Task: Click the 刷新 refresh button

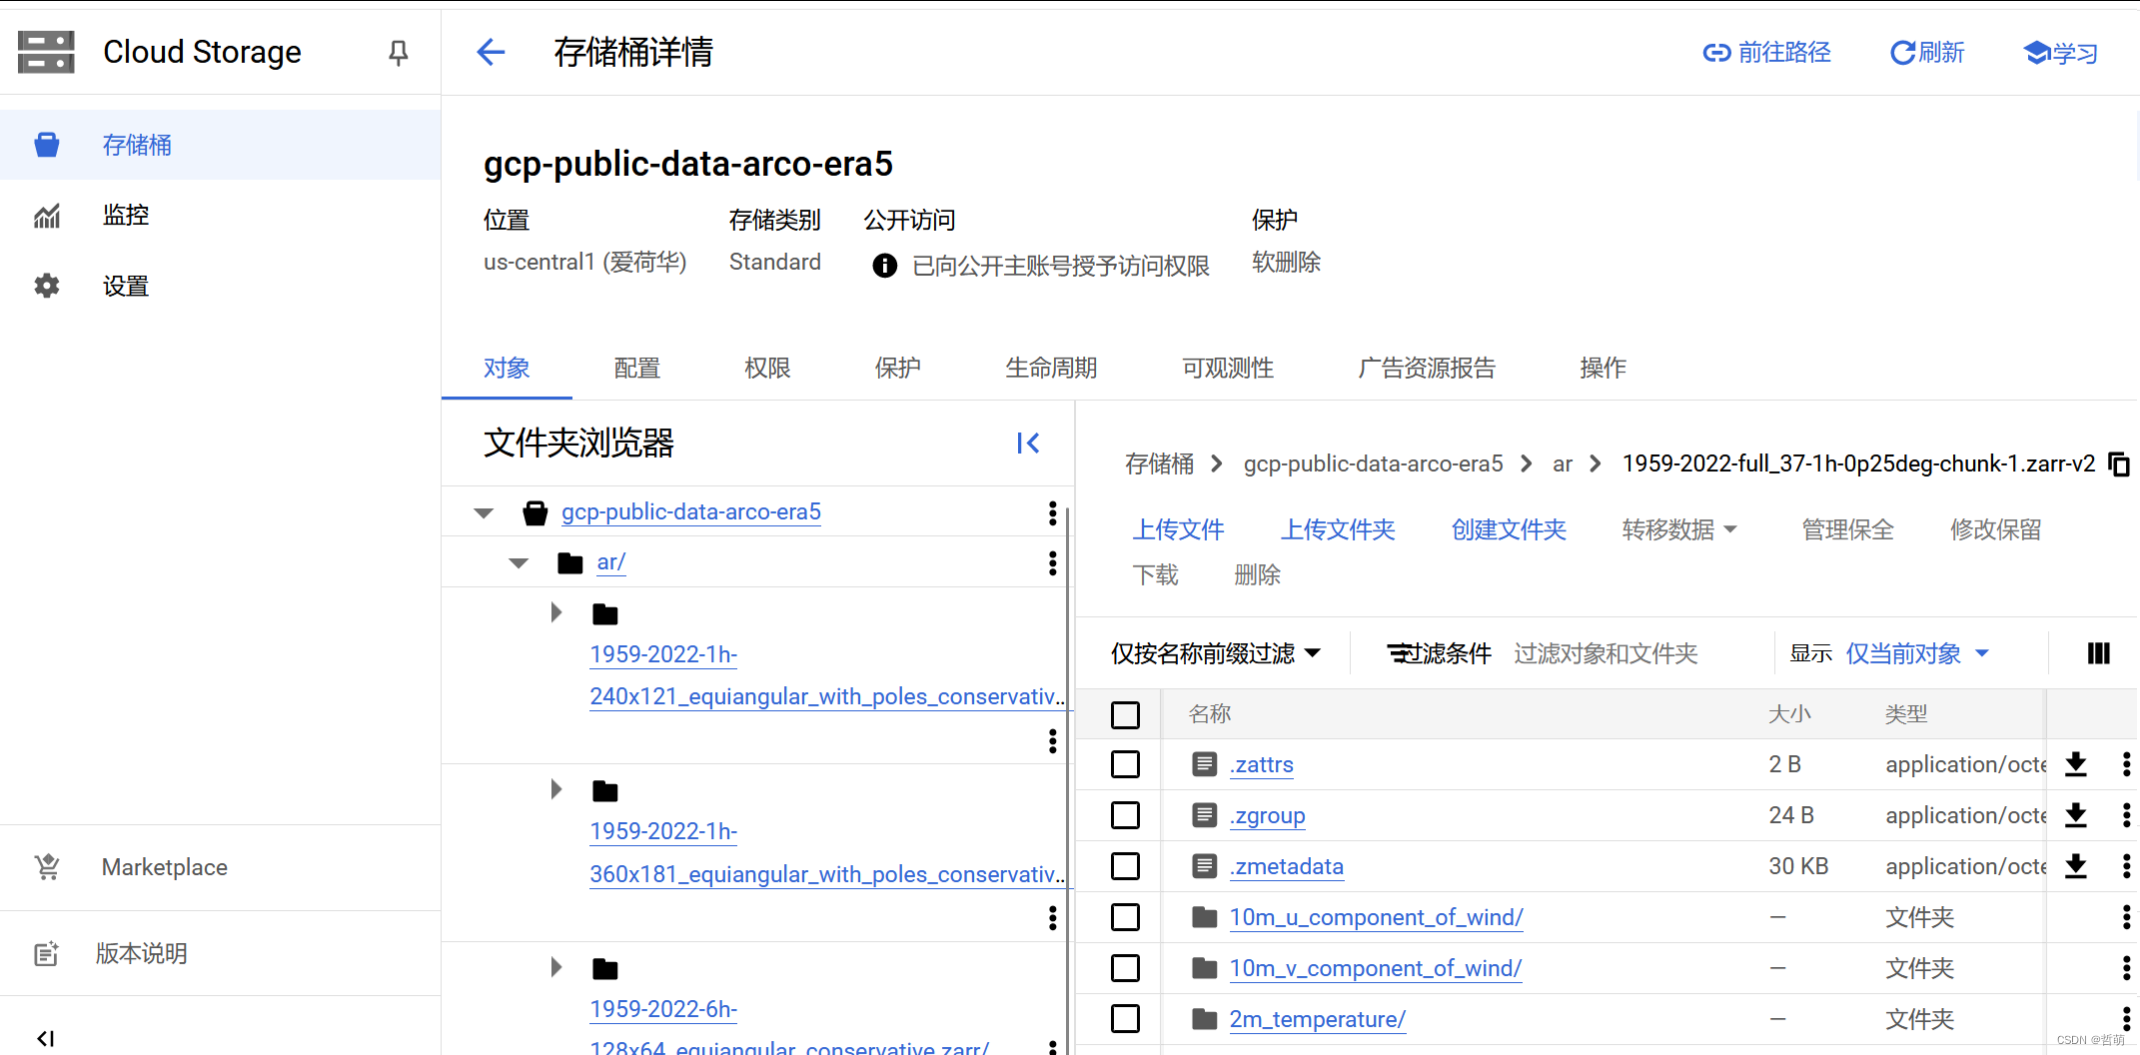Action: [1927, 52]
